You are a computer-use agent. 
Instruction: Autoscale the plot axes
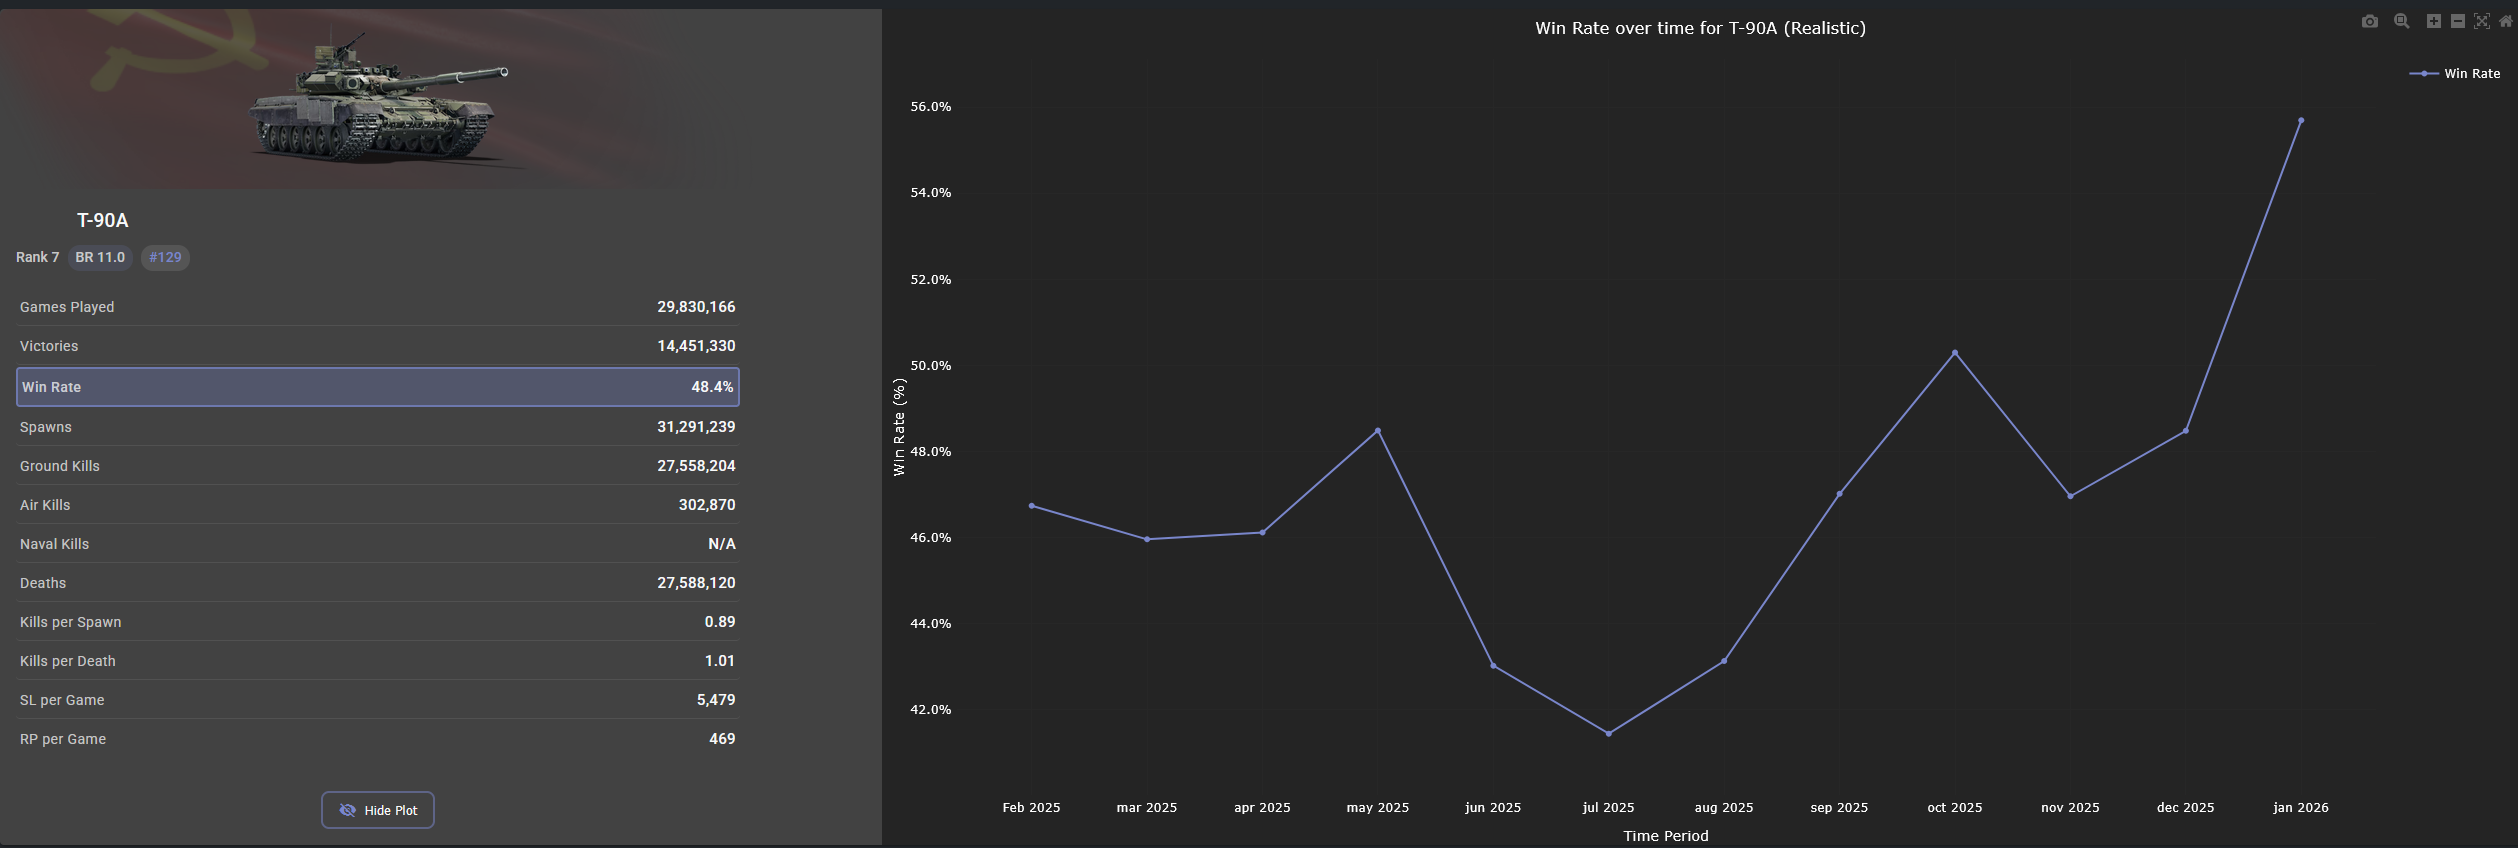2481,22
